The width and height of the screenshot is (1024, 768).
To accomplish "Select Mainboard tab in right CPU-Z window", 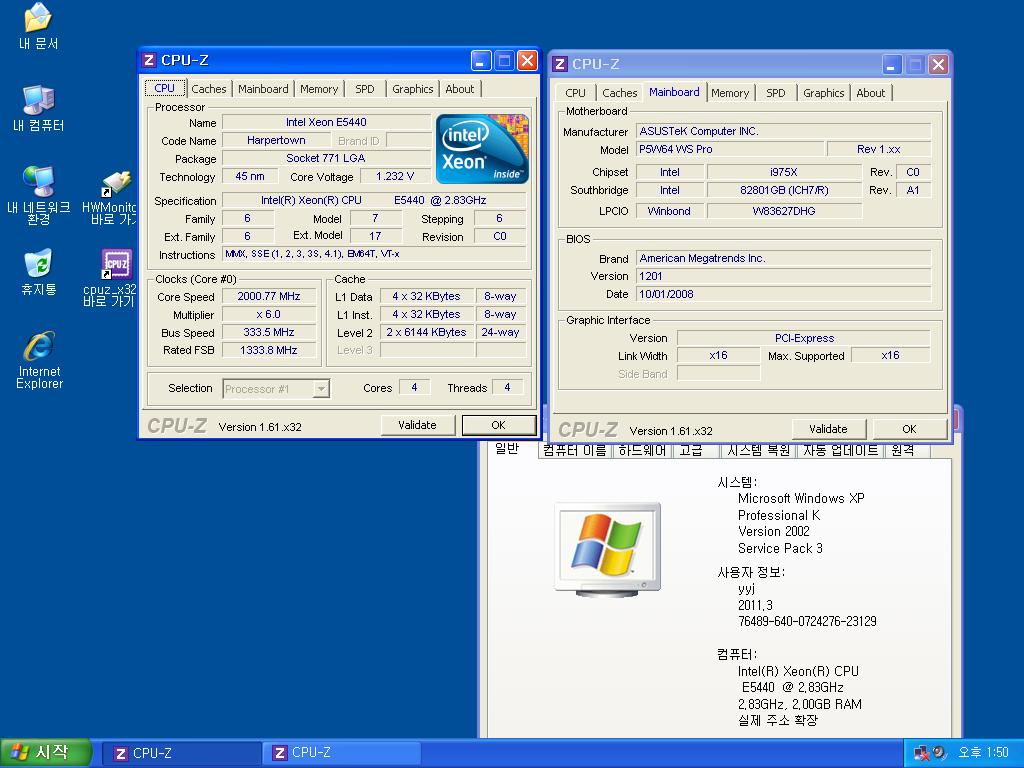I will pos(675,92).
